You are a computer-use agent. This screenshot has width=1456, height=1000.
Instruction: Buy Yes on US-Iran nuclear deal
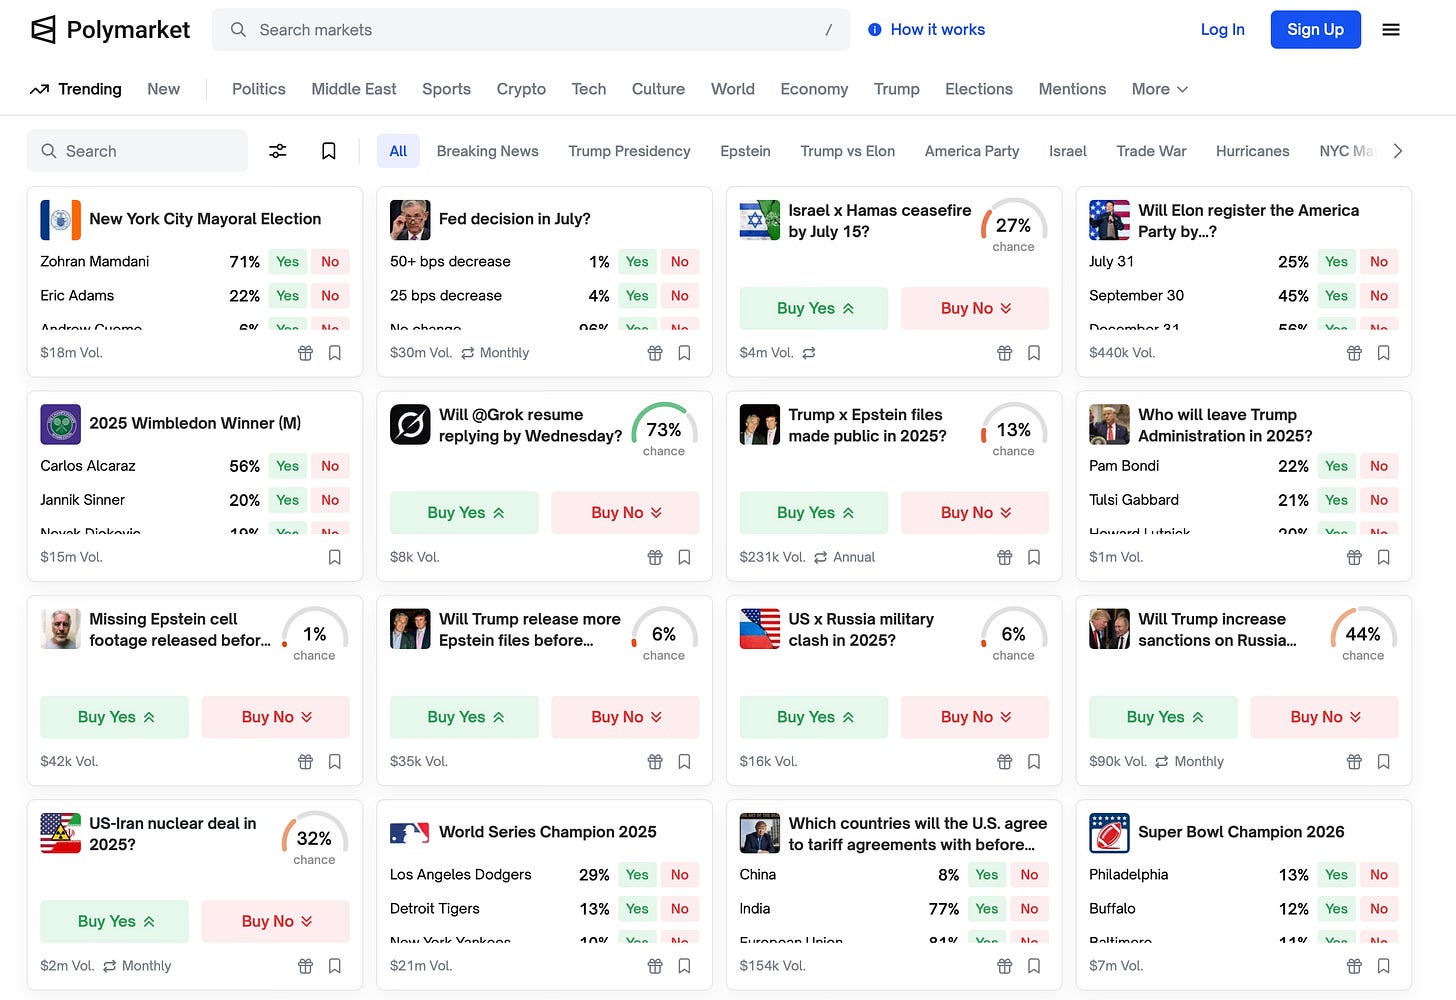(x=114, y=921)
